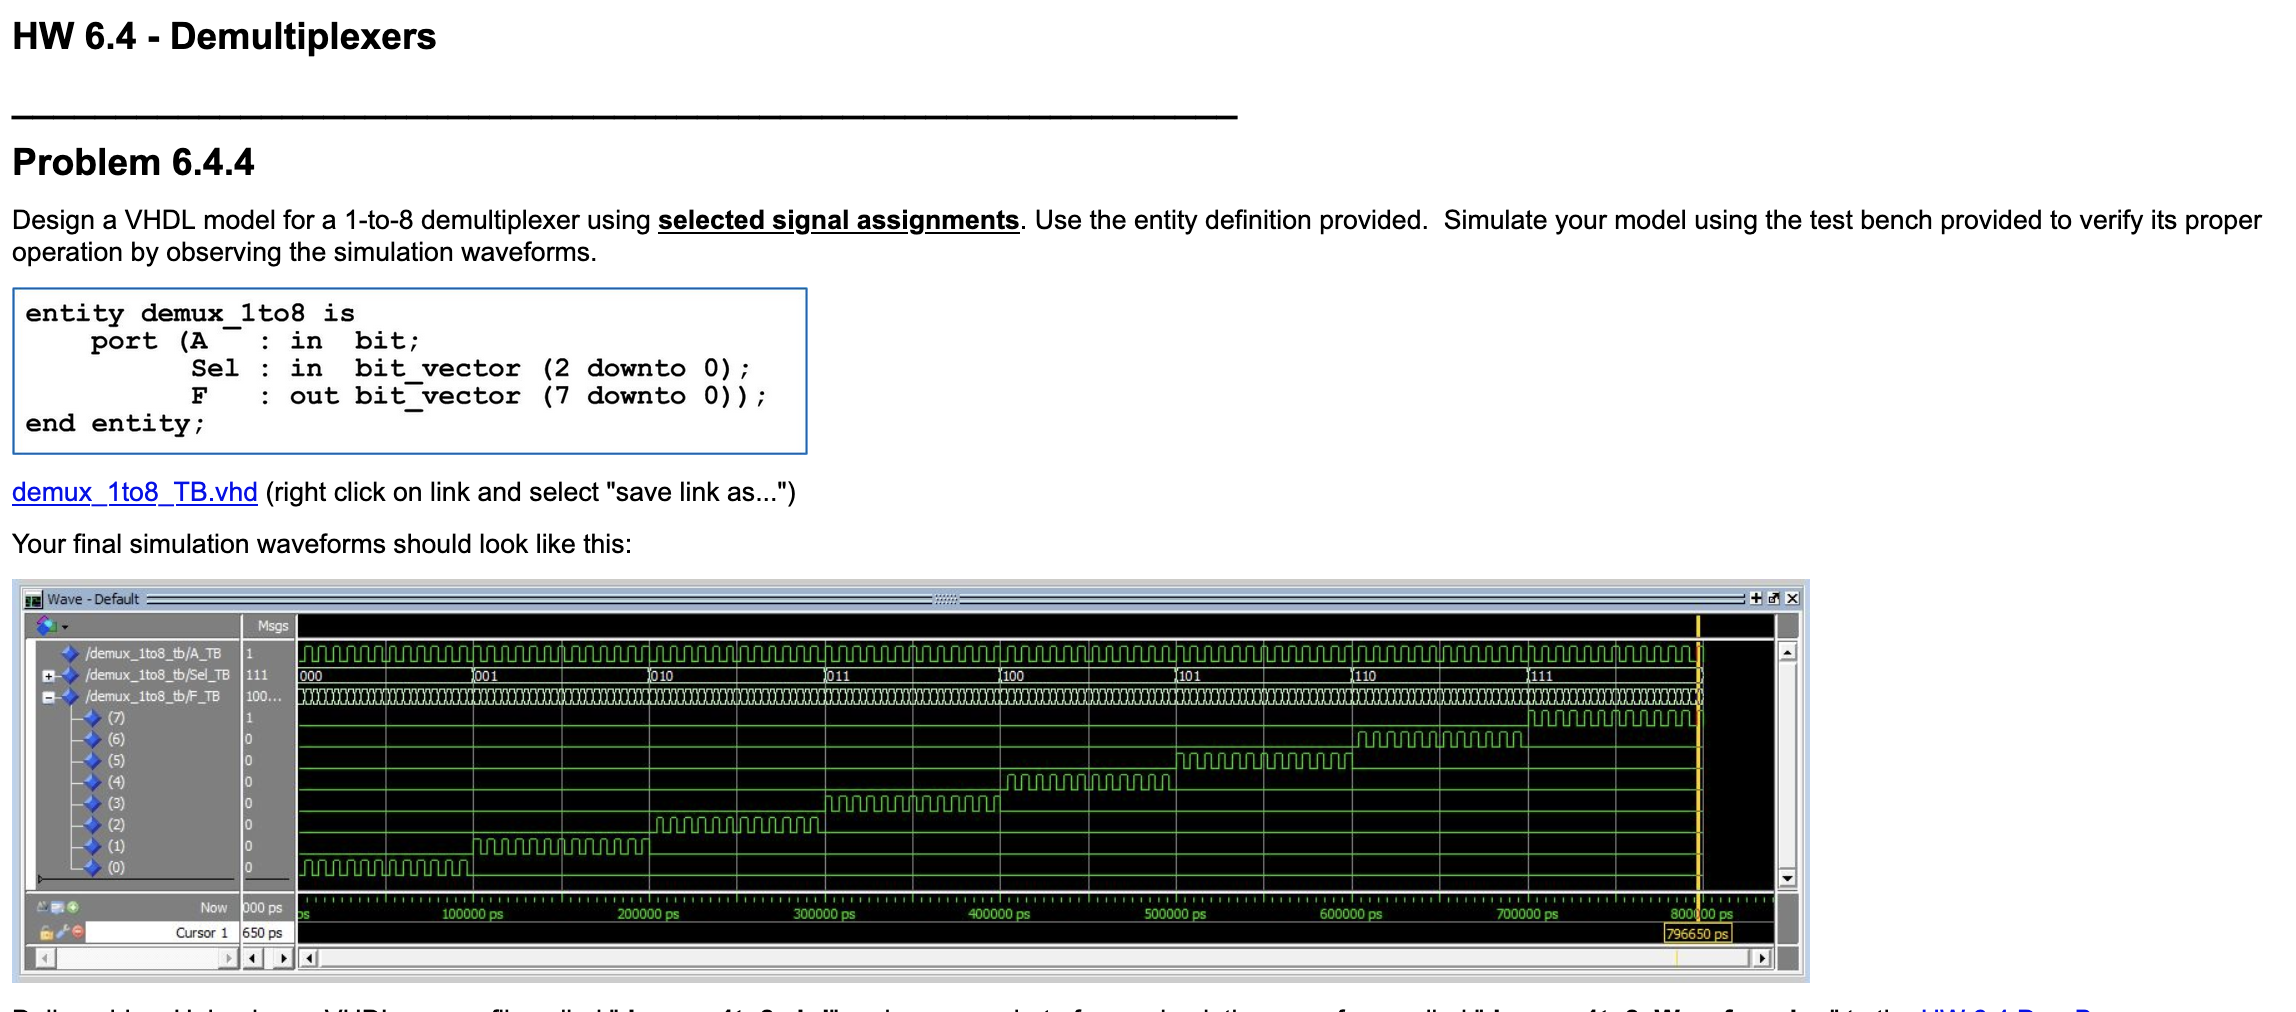Insert a new cursor with the green plus icon

coord(73,907)
